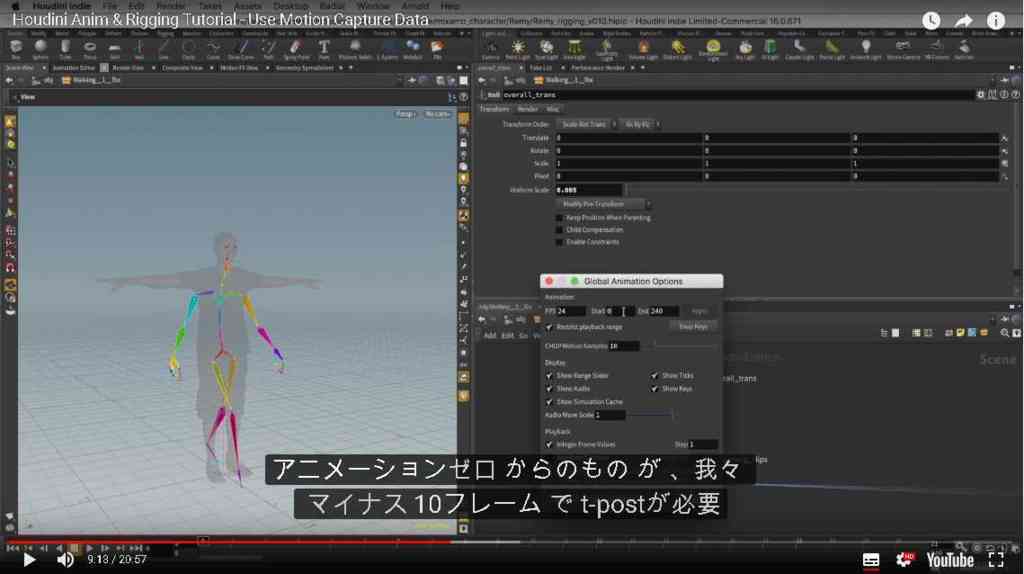This screenshot has height=574, width=1024.
Task: Open the Geometry Spreadsheet pane tab
Action: click(x=304, y=68)
